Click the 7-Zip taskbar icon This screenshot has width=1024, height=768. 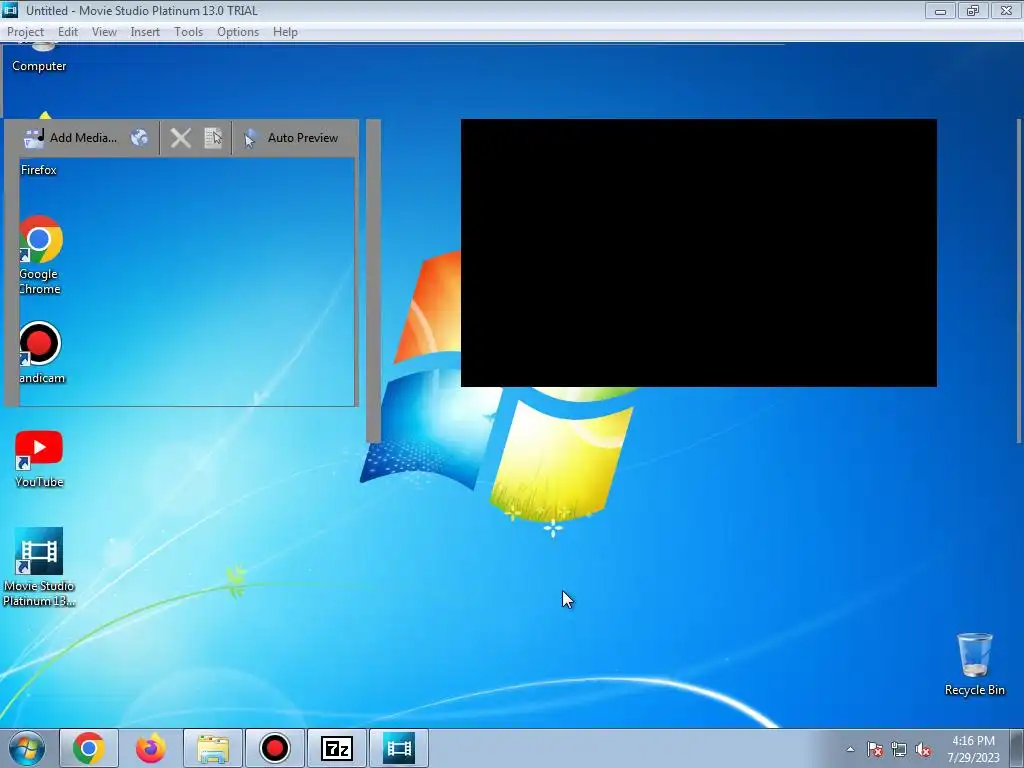337,748
